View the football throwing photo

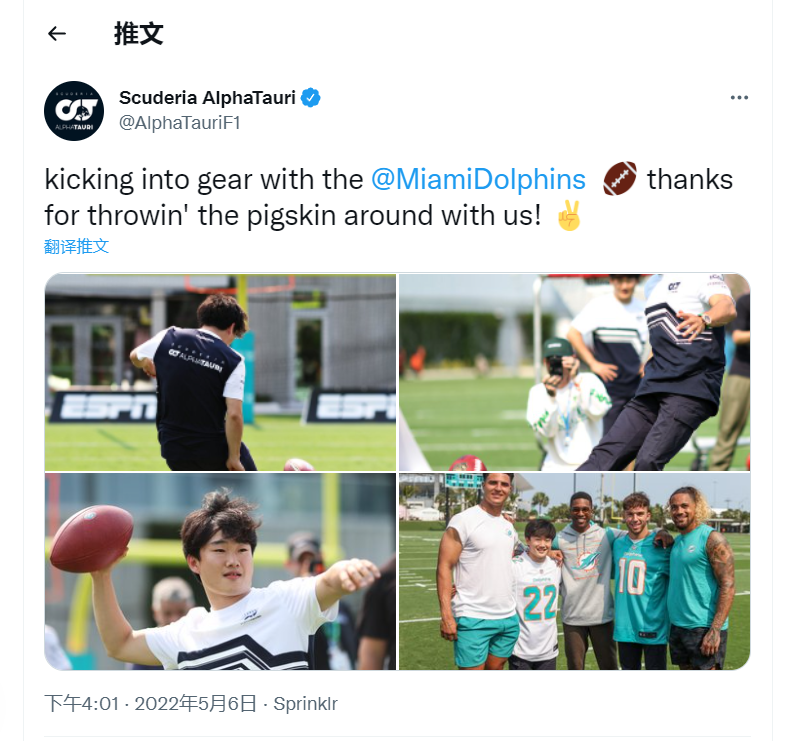click(220, 571)
